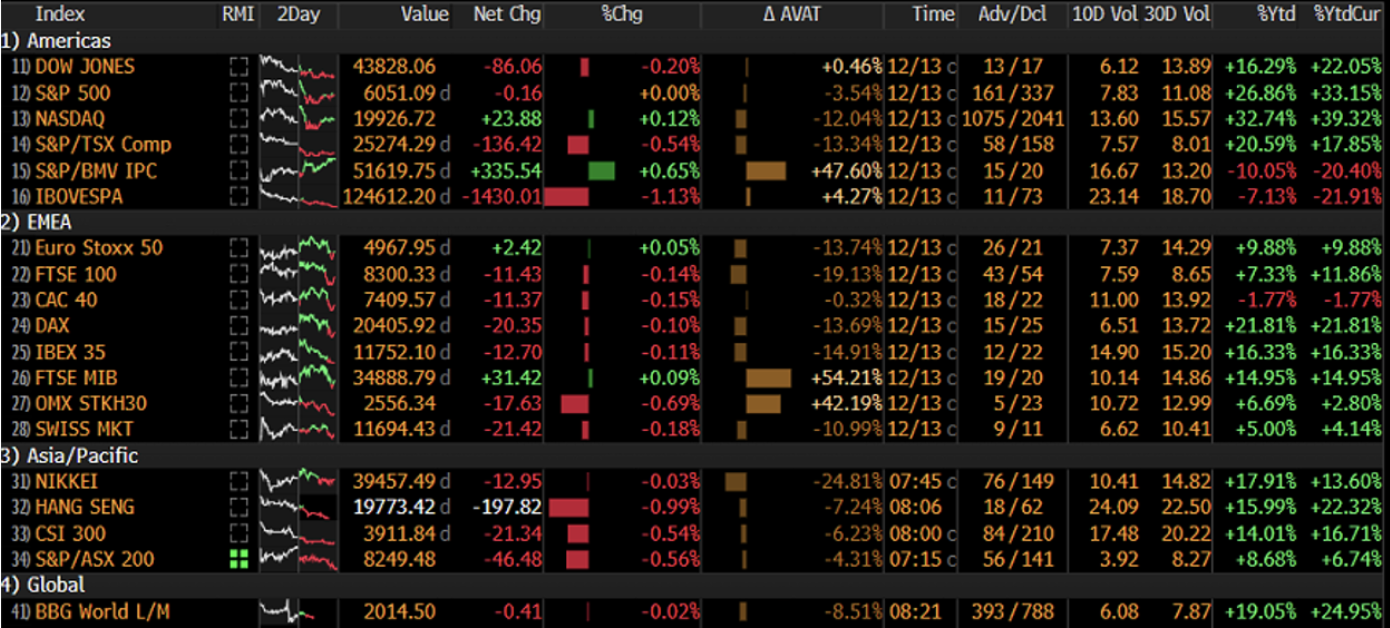Screen dimensions: 1390x628
Task: Click the red %Chg bar for IBOVESPA
Action: pyautogui.click(x=567, y=196)
